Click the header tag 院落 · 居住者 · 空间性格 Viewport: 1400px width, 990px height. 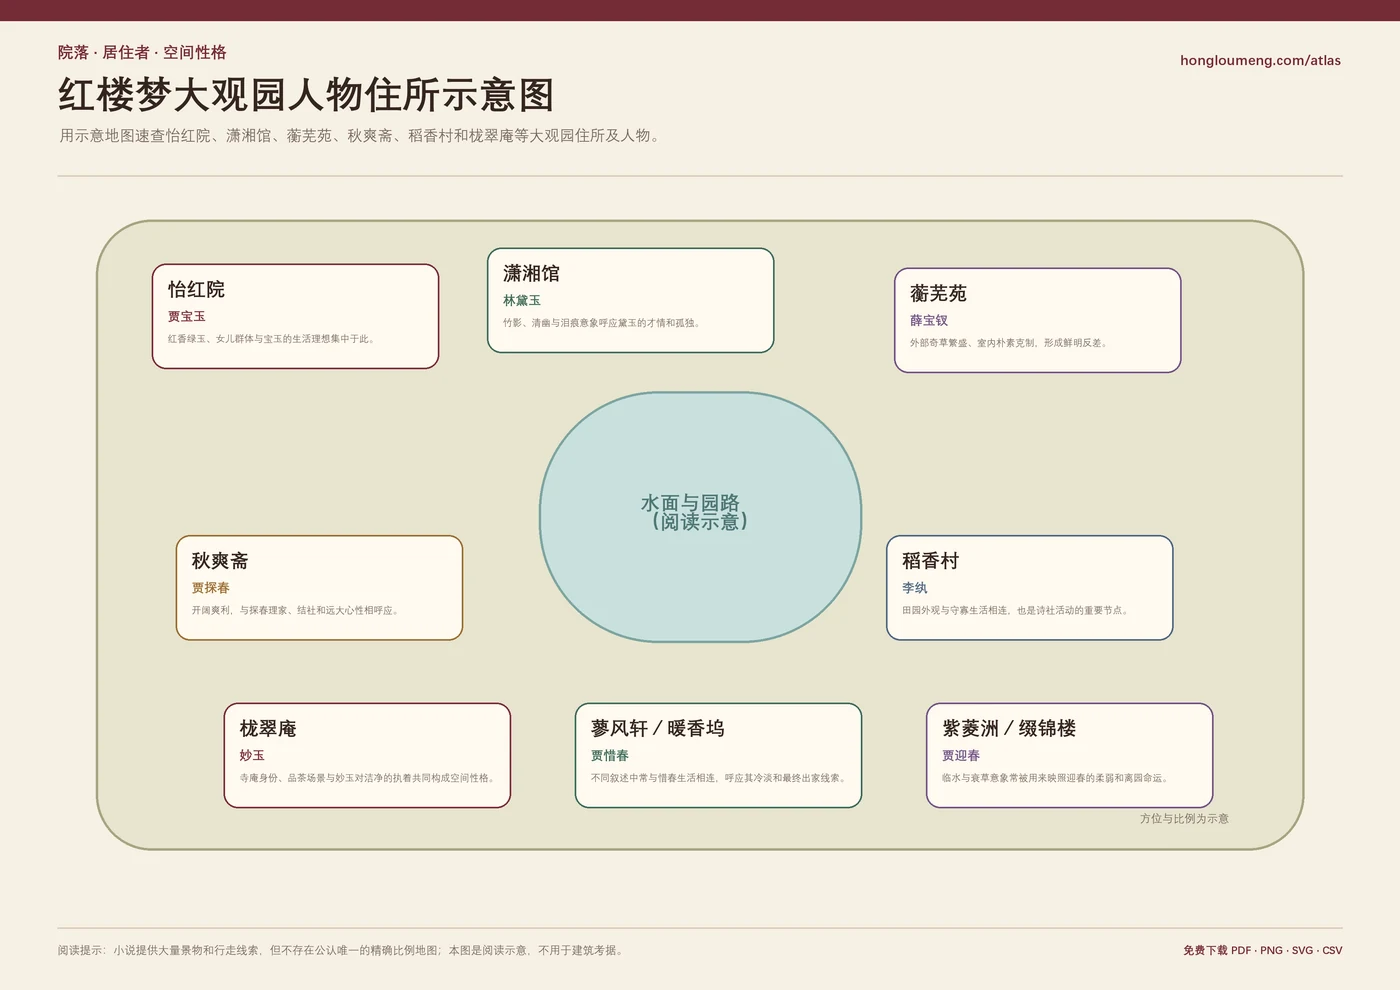[x=142, y=52]
